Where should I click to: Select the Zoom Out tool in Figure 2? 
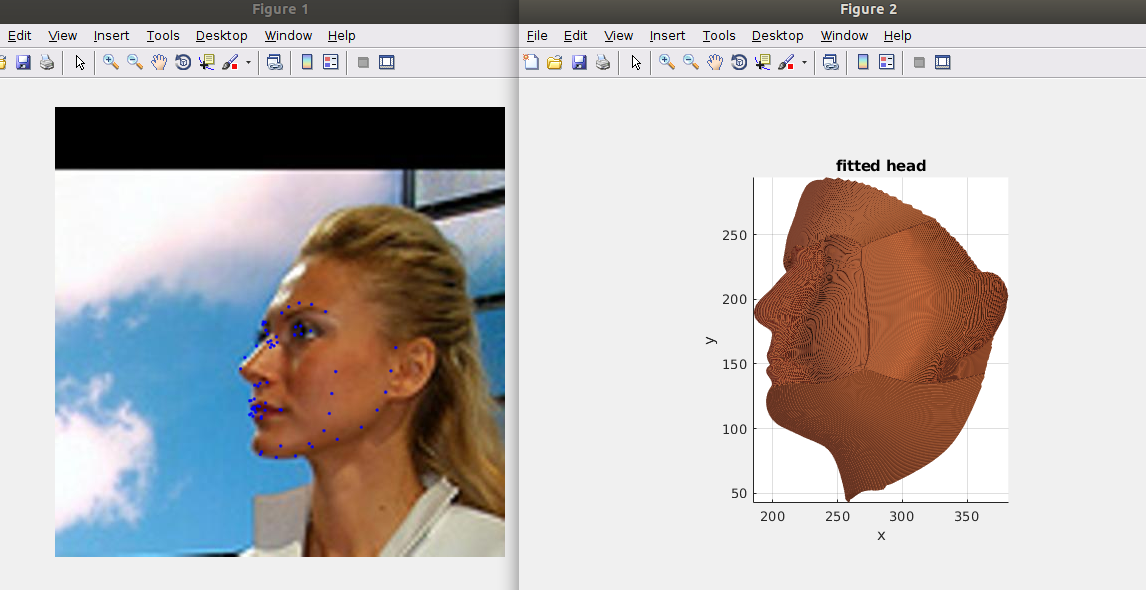tap(691, 62)
